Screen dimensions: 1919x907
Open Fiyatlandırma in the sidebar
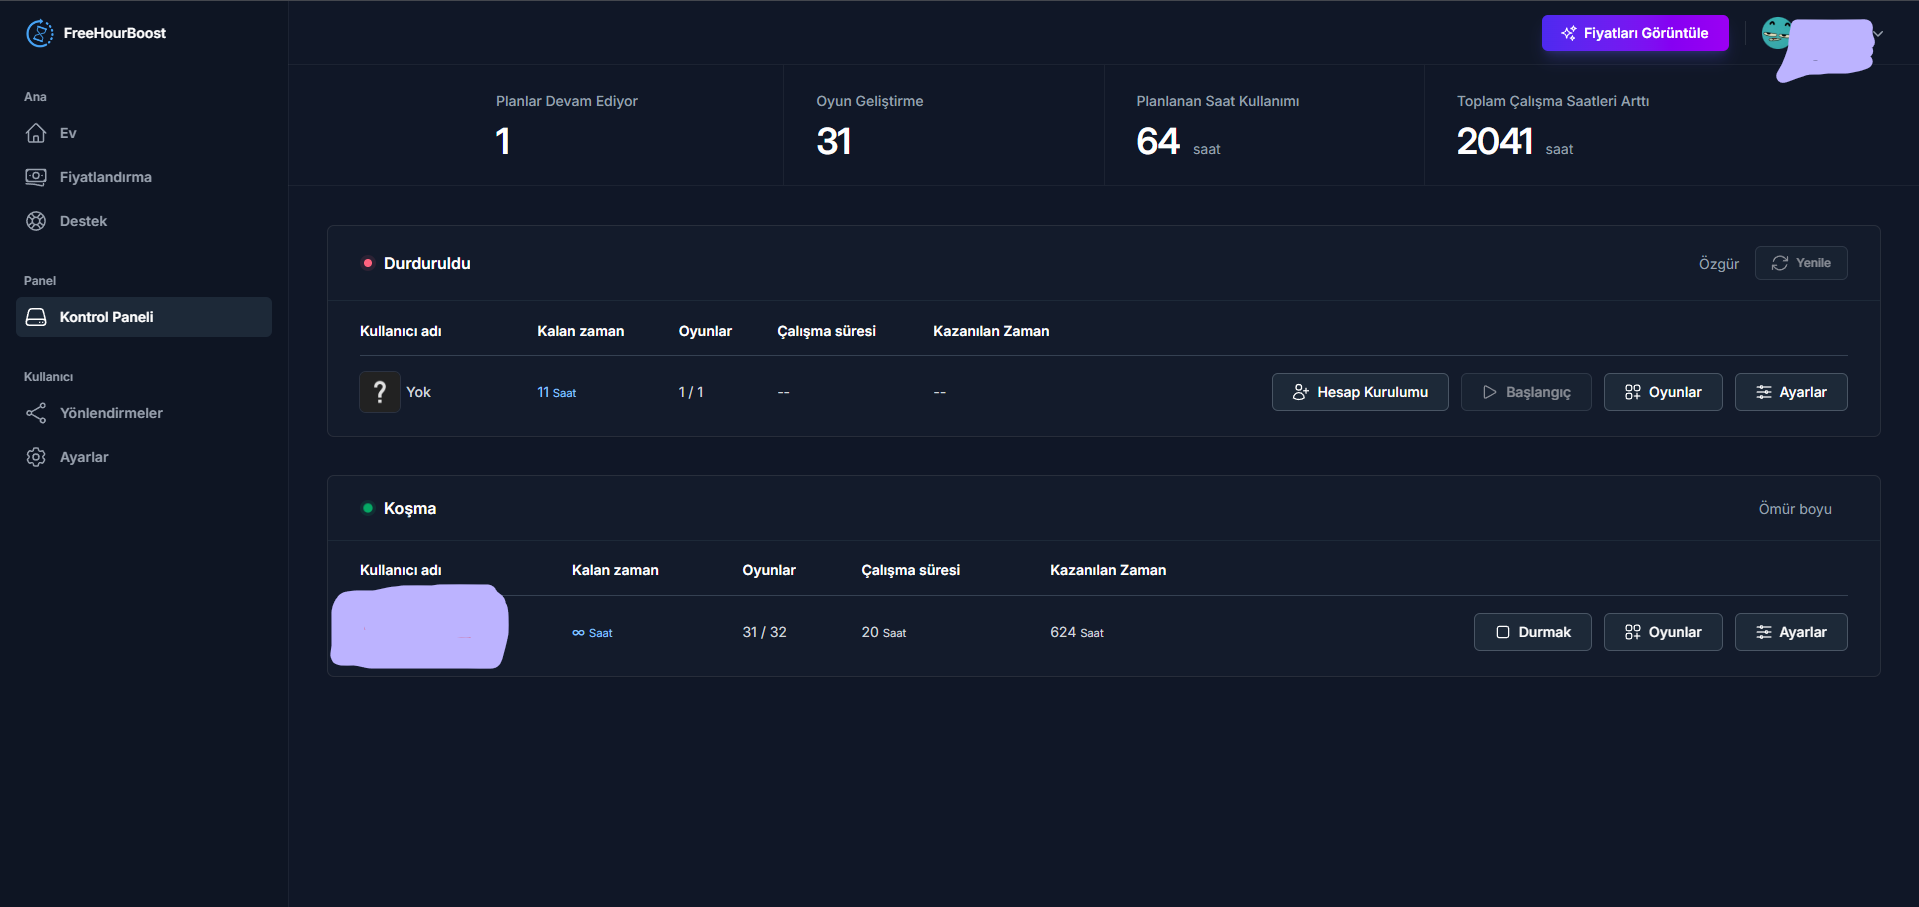(x=144, y=177)
